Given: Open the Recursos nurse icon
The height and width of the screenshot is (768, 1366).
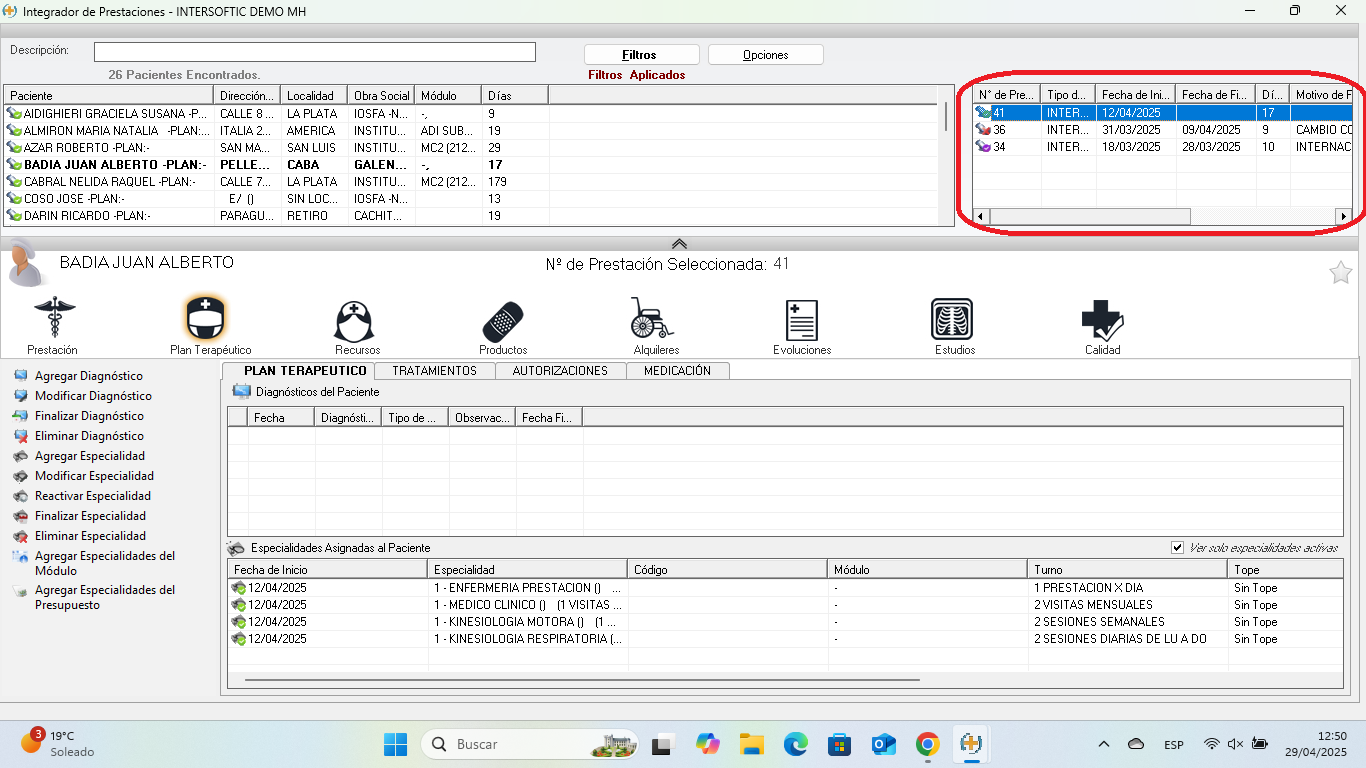Looking at the screenshot, I should 357,321.
